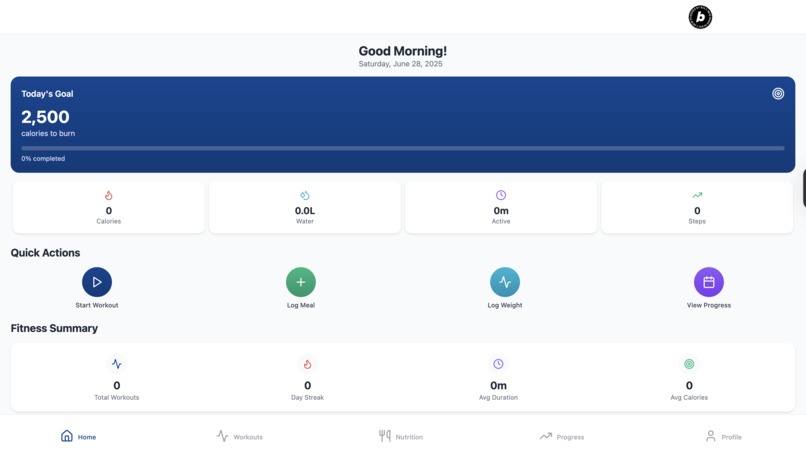806x457 pixels.
Task: Click the Good Morning! heading
Action: click(x=402, y=51)
